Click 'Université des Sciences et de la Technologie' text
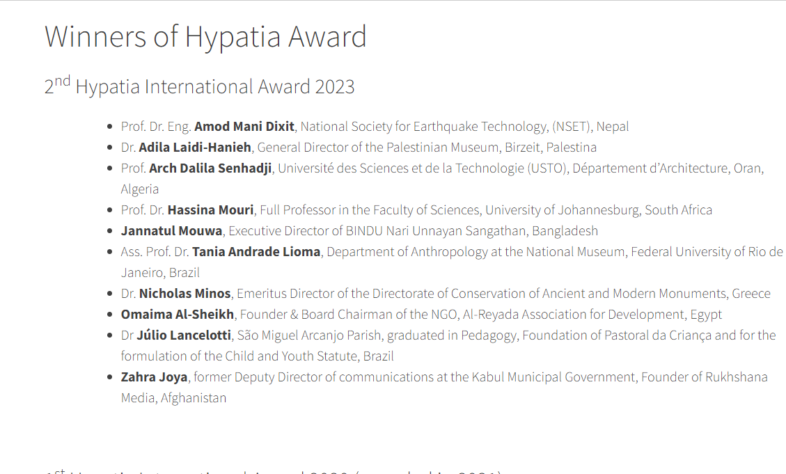 click(401, 168)
